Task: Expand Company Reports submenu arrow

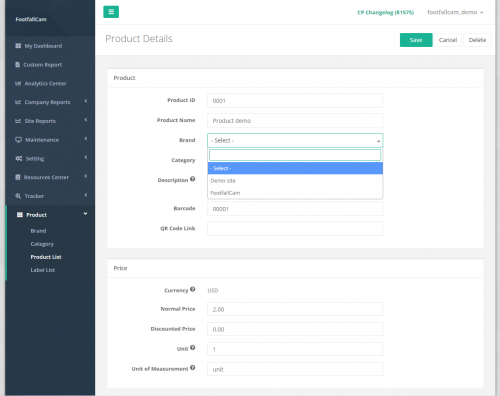Action: pyautogui.click(x=86, y=101)
